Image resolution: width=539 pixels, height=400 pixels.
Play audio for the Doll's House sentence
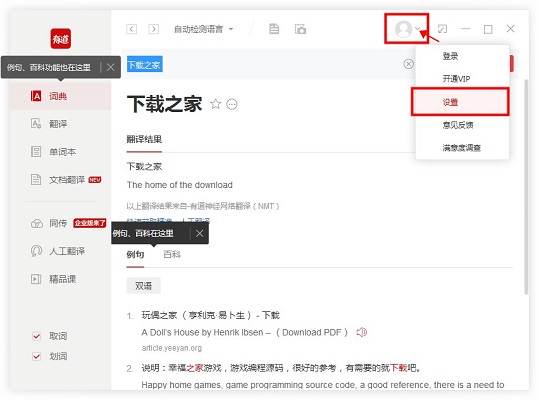(x=361, y=332)
